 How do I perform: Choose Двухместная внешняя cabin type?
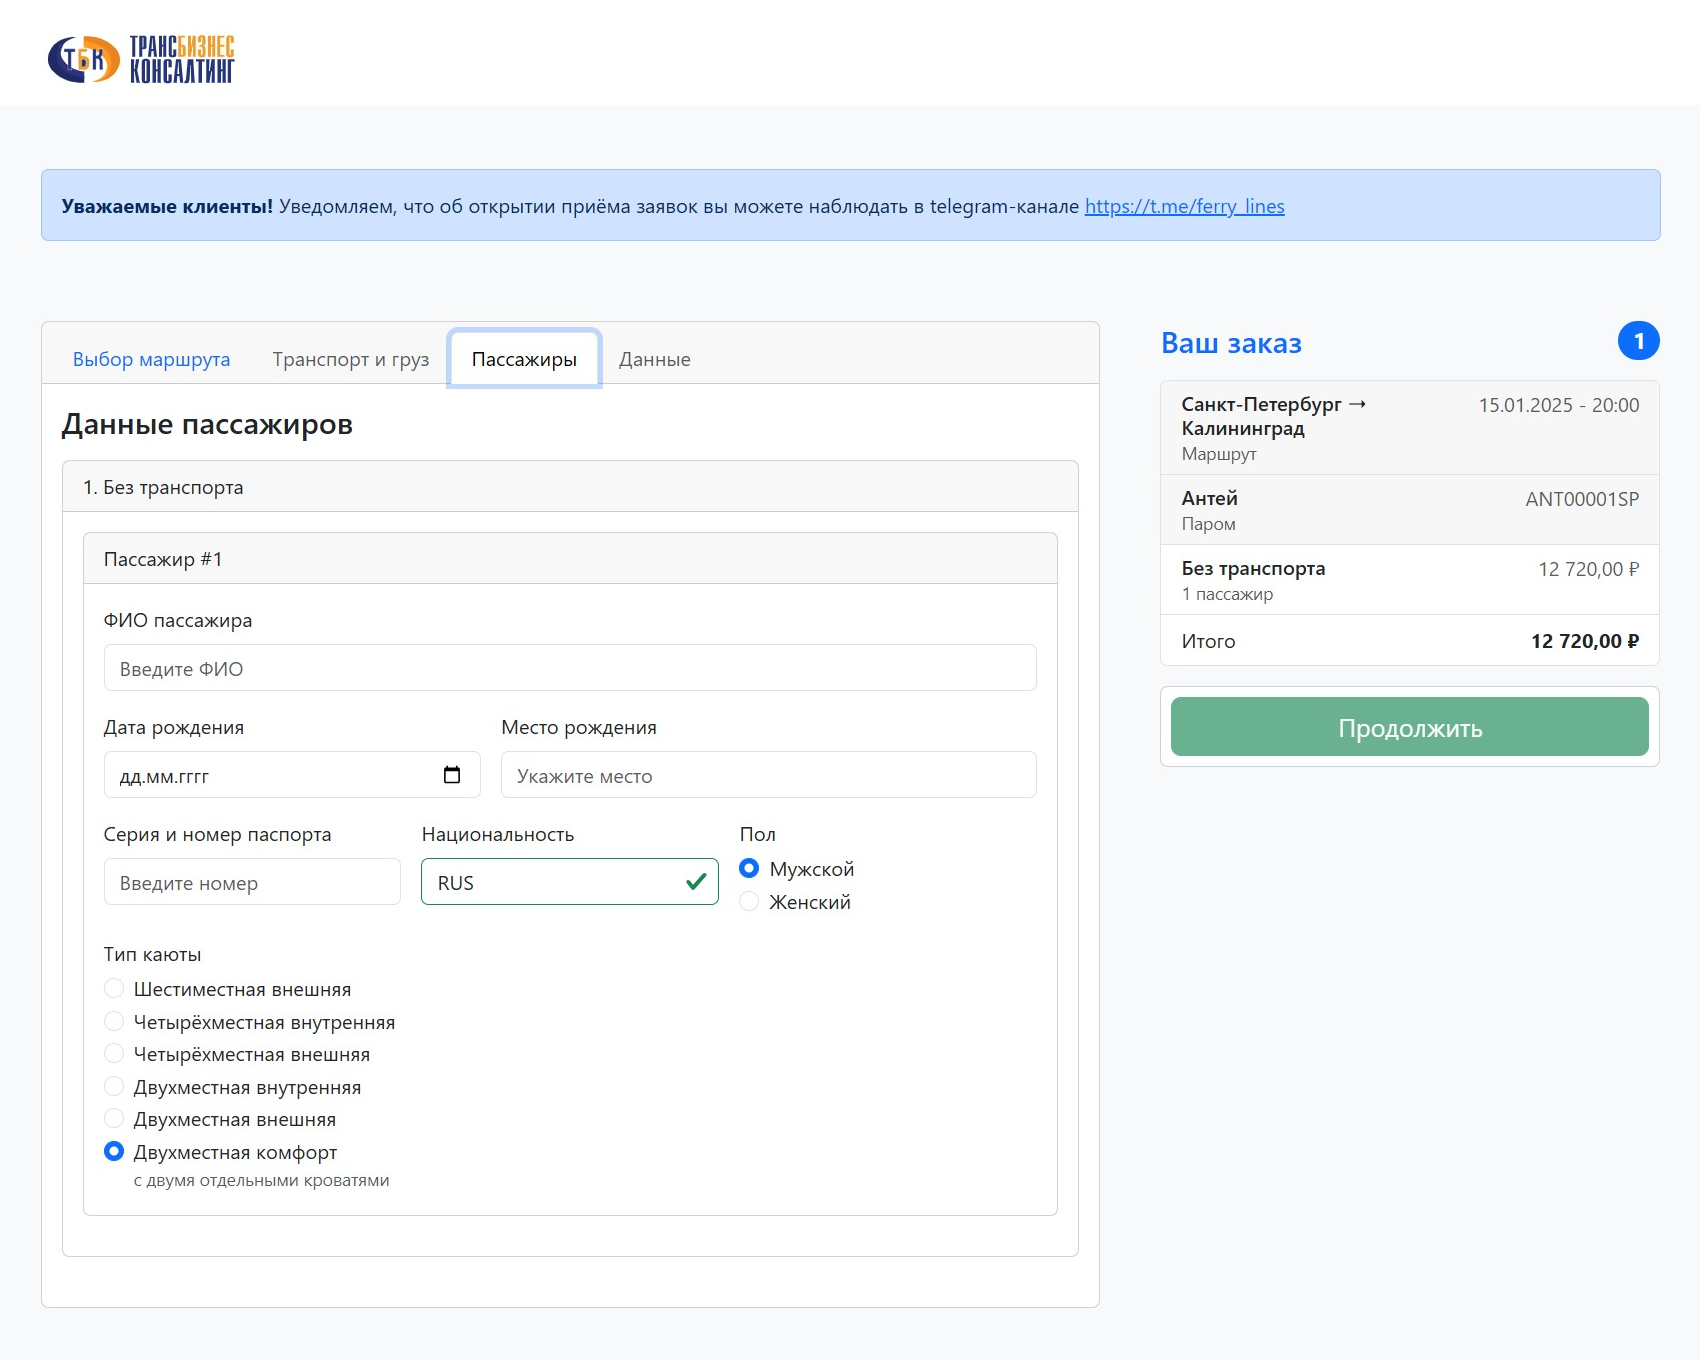[114, 1118]
